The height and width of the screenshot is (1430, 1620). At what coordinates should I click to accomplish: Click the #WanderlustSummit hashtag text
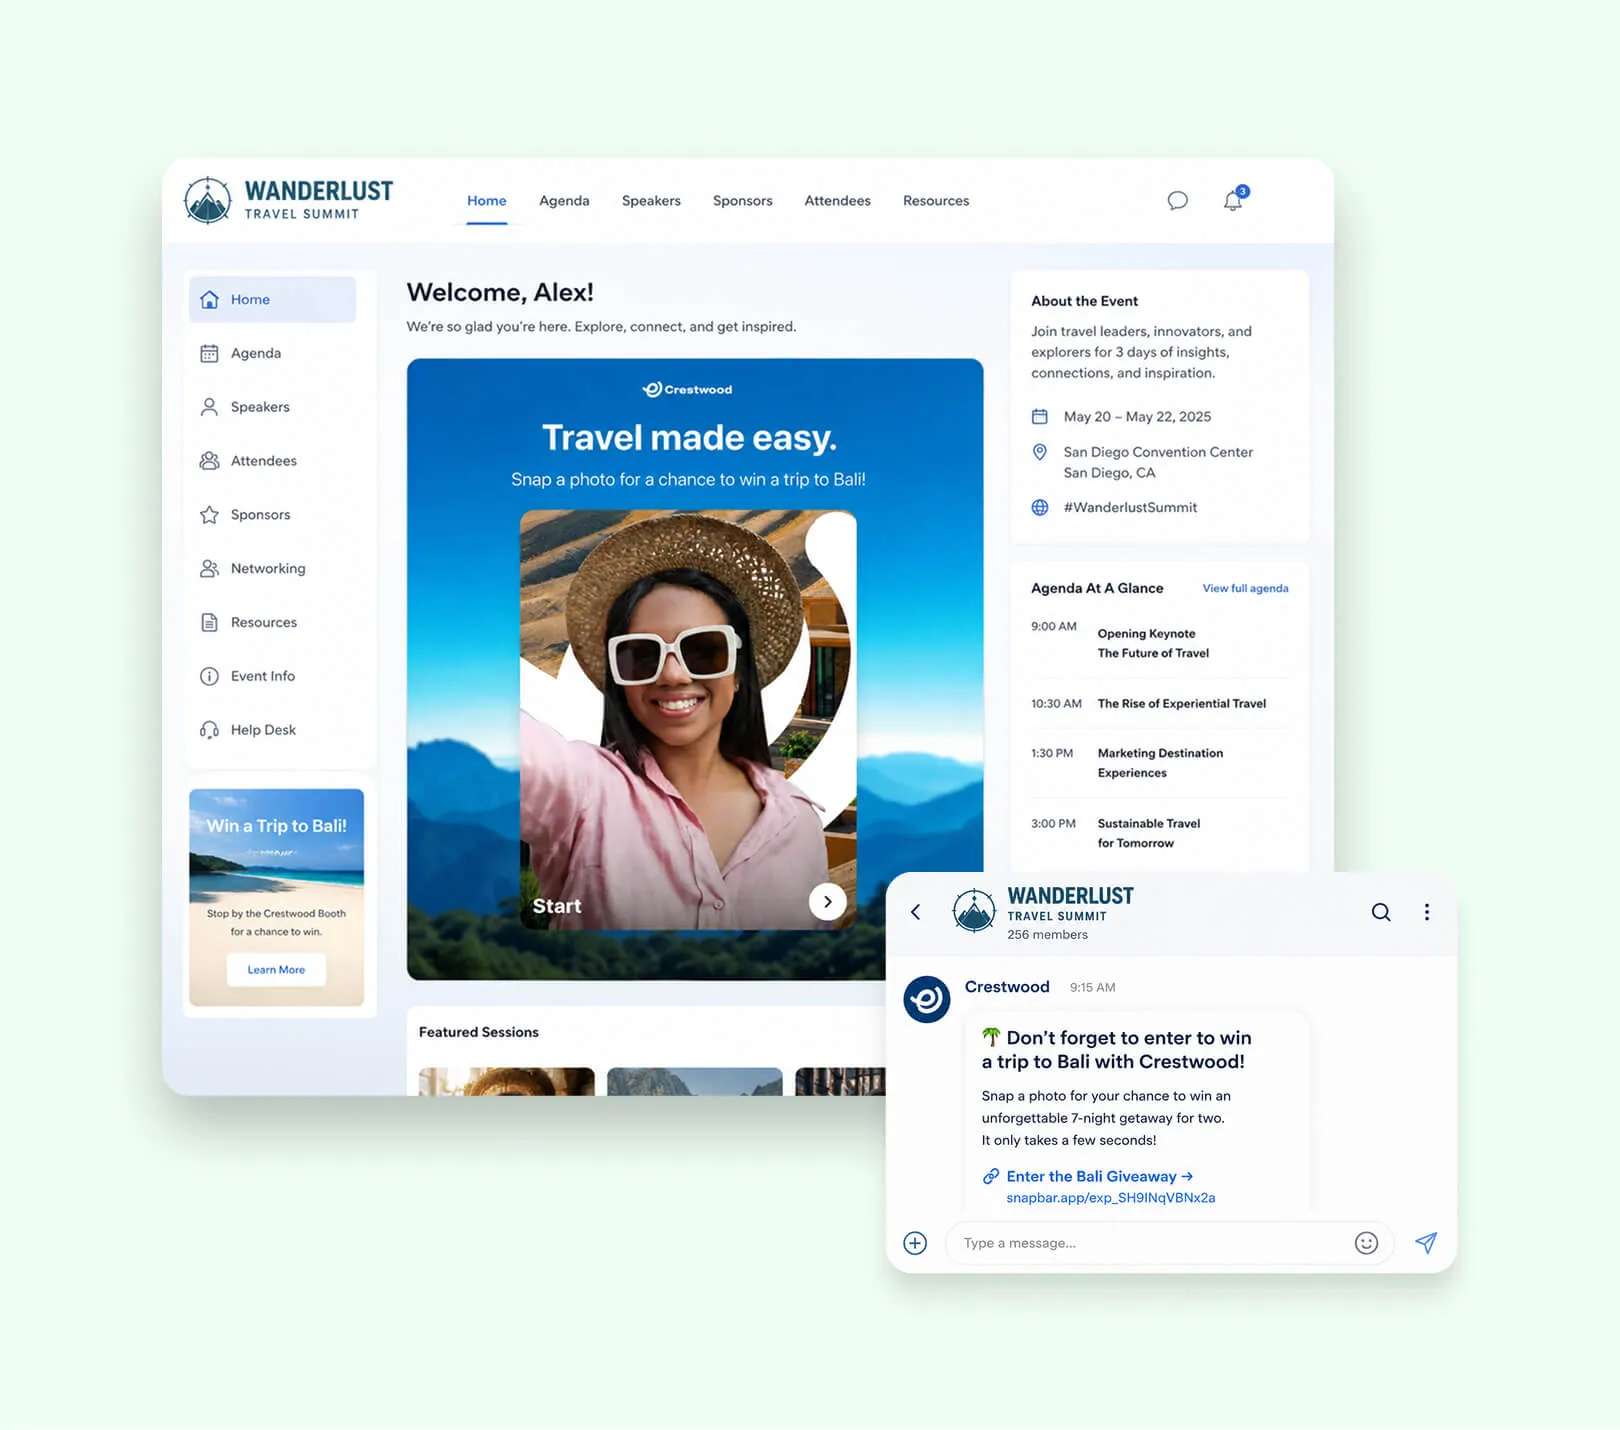(1130, 507)
